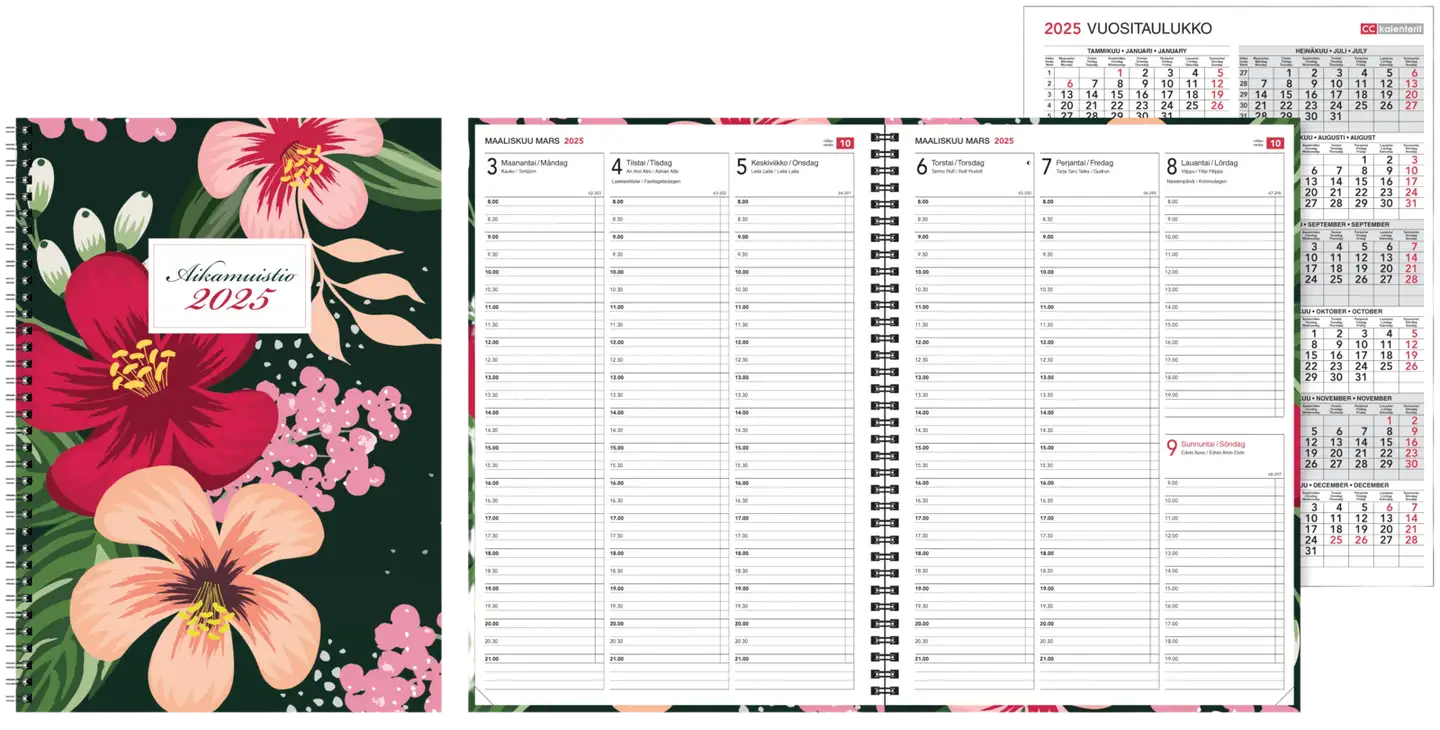Click the 20.00 line in Friday column
Image resolution: width=1440 pixels, height=730 pixels.
(x=1099, y=624)
